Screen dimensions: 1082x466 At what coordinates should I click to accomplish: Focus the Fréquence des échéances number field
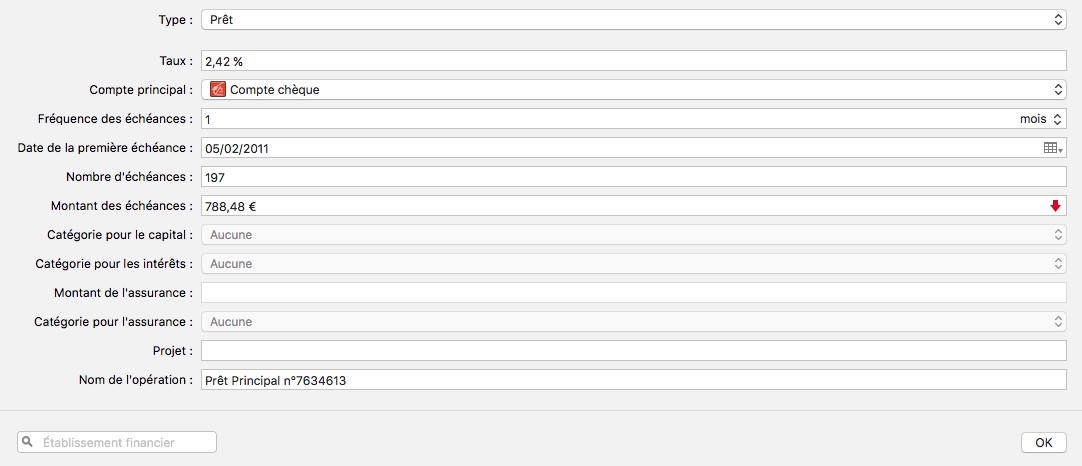[607, 119]
